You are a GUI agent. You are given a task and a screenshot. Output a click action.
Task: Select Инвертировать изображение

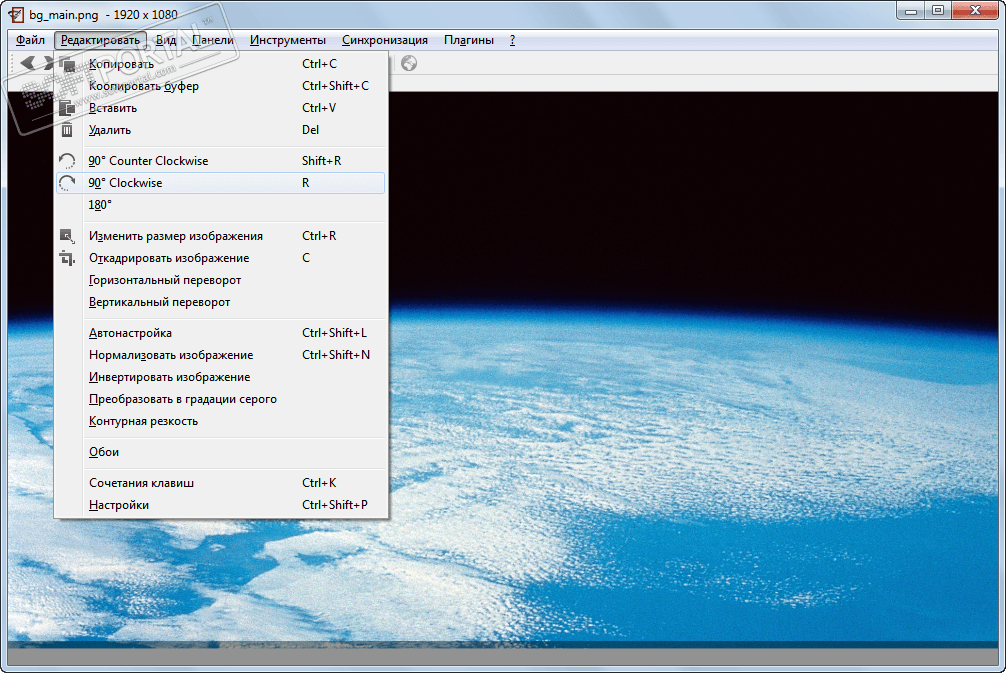pos(169,377)
